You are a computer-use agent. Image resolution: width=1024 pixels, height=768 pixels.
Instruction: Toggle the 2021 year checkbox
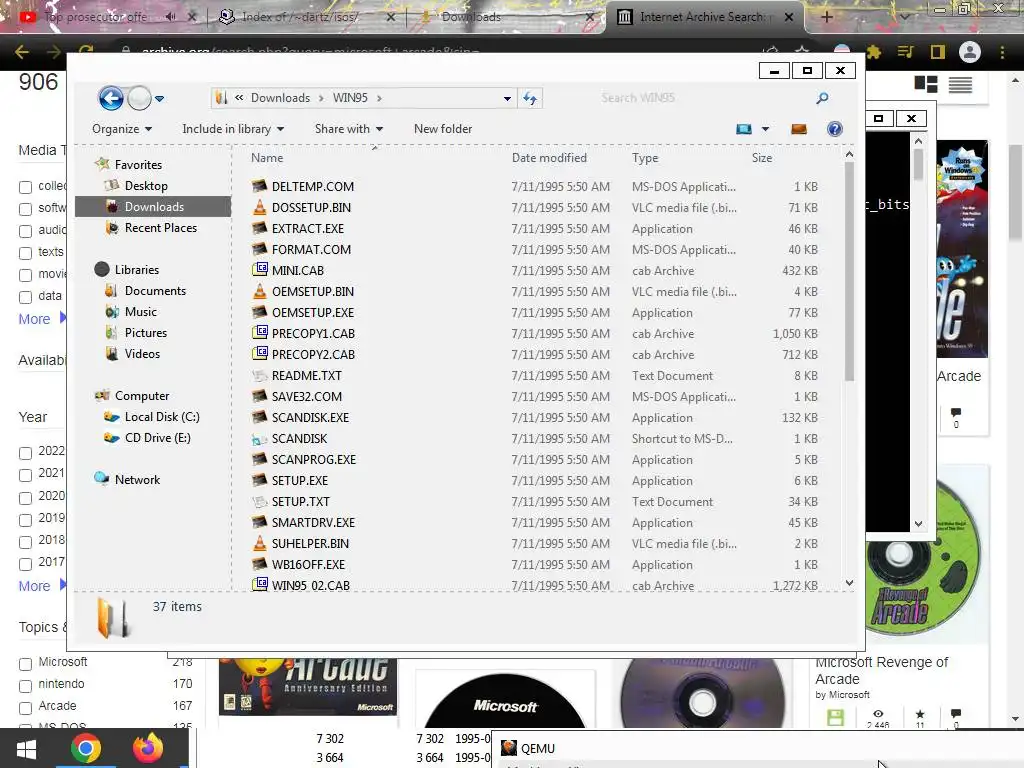25,475
